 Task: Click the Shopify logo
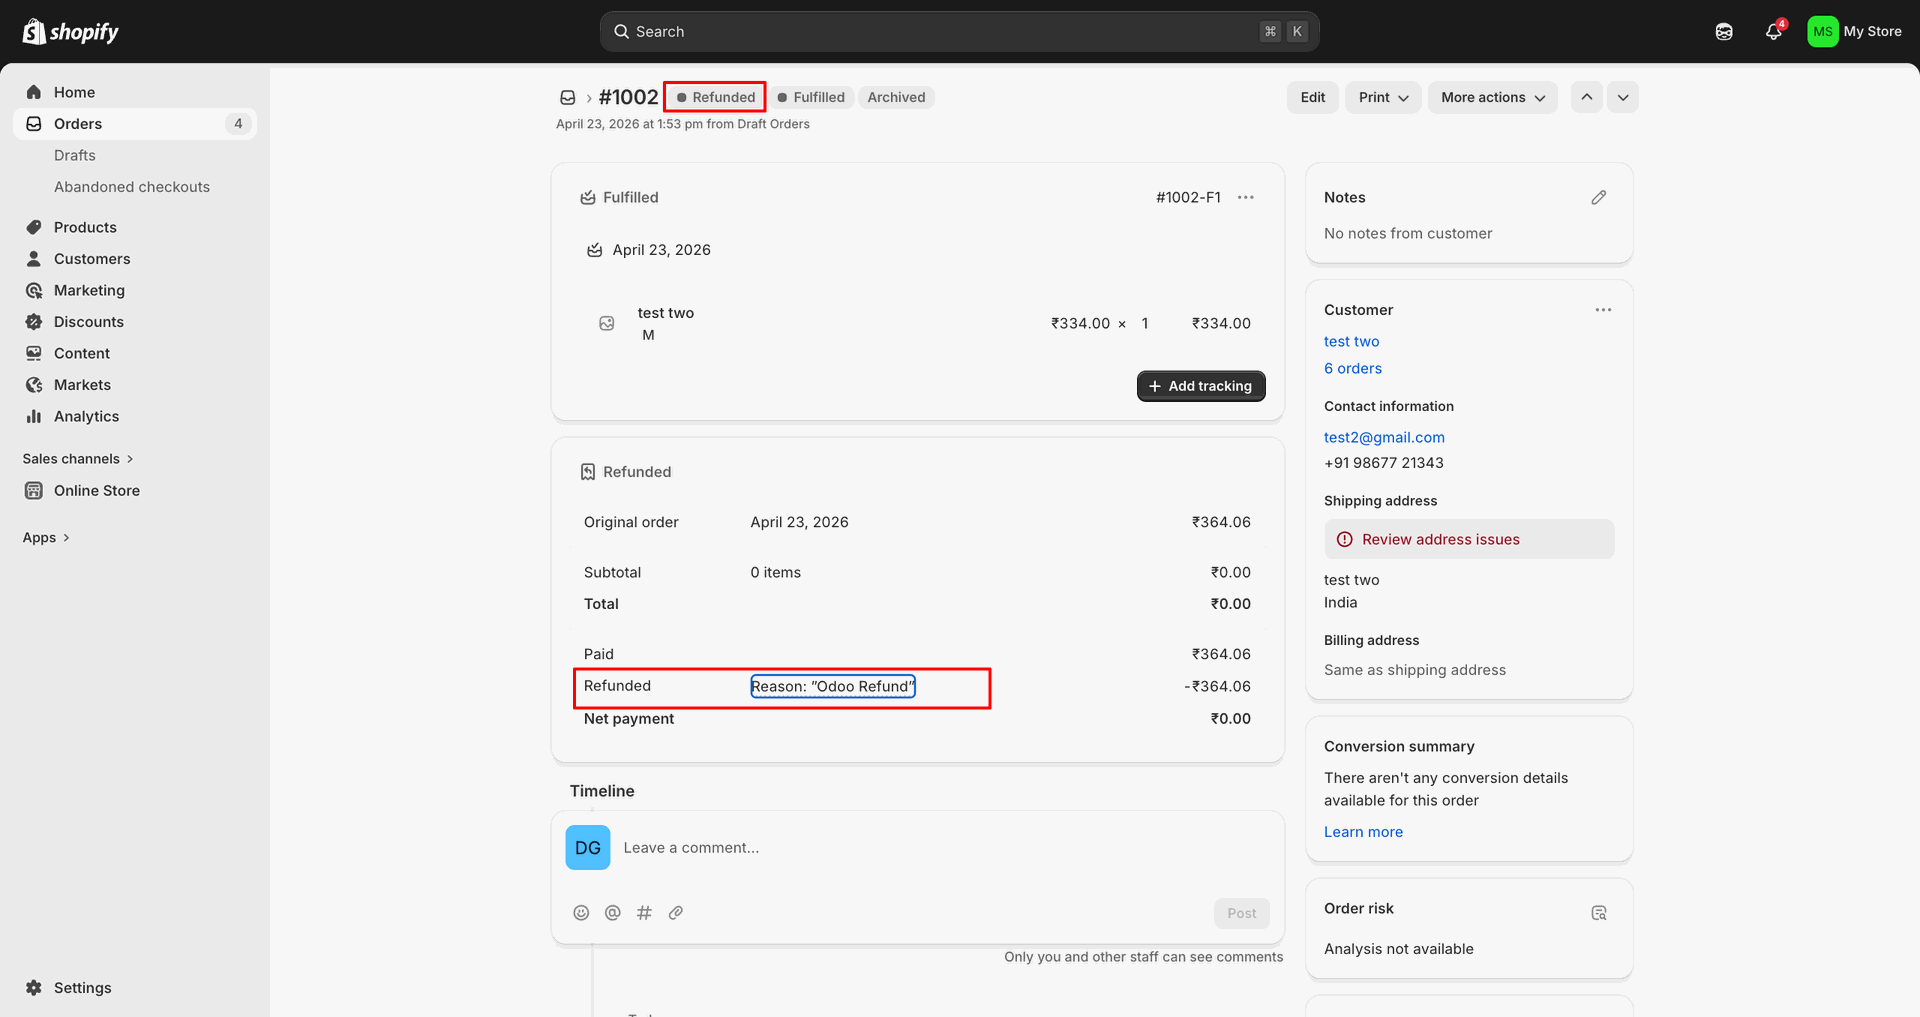click(x=70, y=32)
